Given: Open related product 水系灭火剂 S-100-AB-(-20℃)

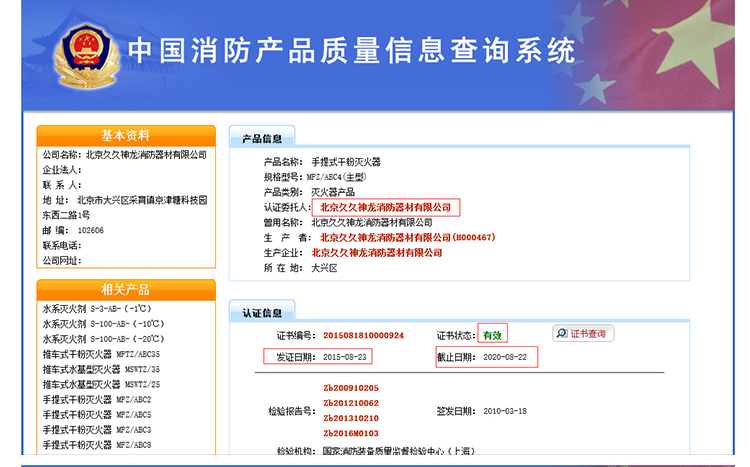Looking at the screenshot, I should point(102,339).
